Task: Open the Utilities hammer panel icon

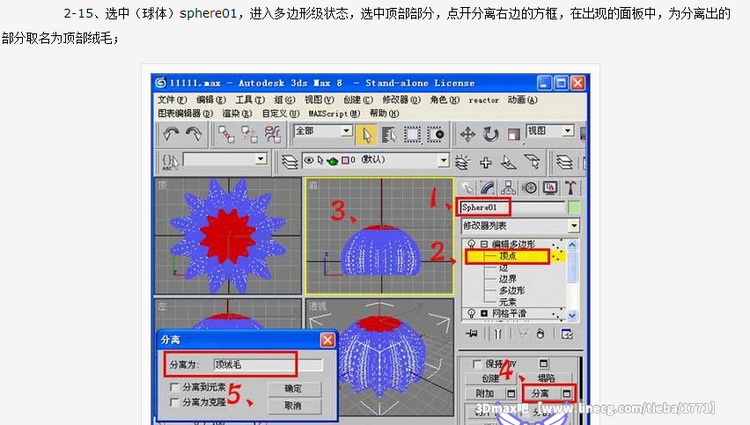Action: [x=571, y=187]
